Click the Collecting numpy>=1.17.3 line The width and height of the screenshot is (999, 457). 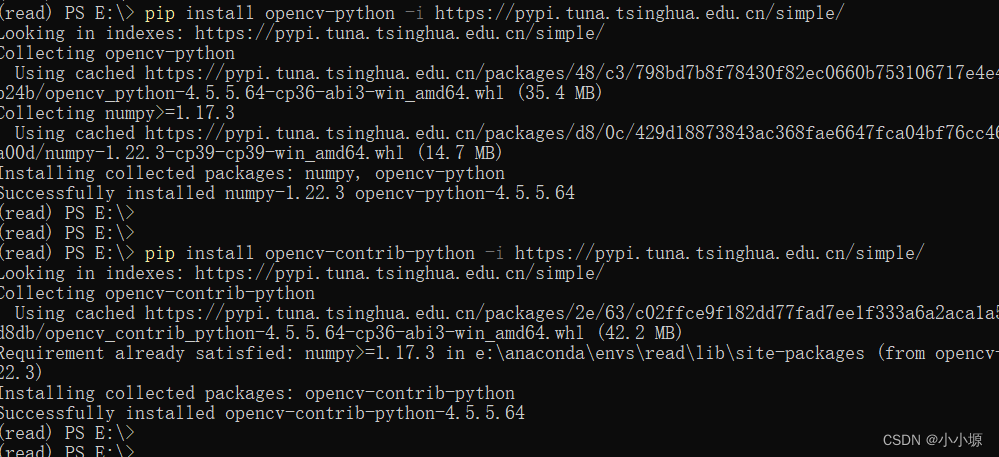[x=117, y=113]
